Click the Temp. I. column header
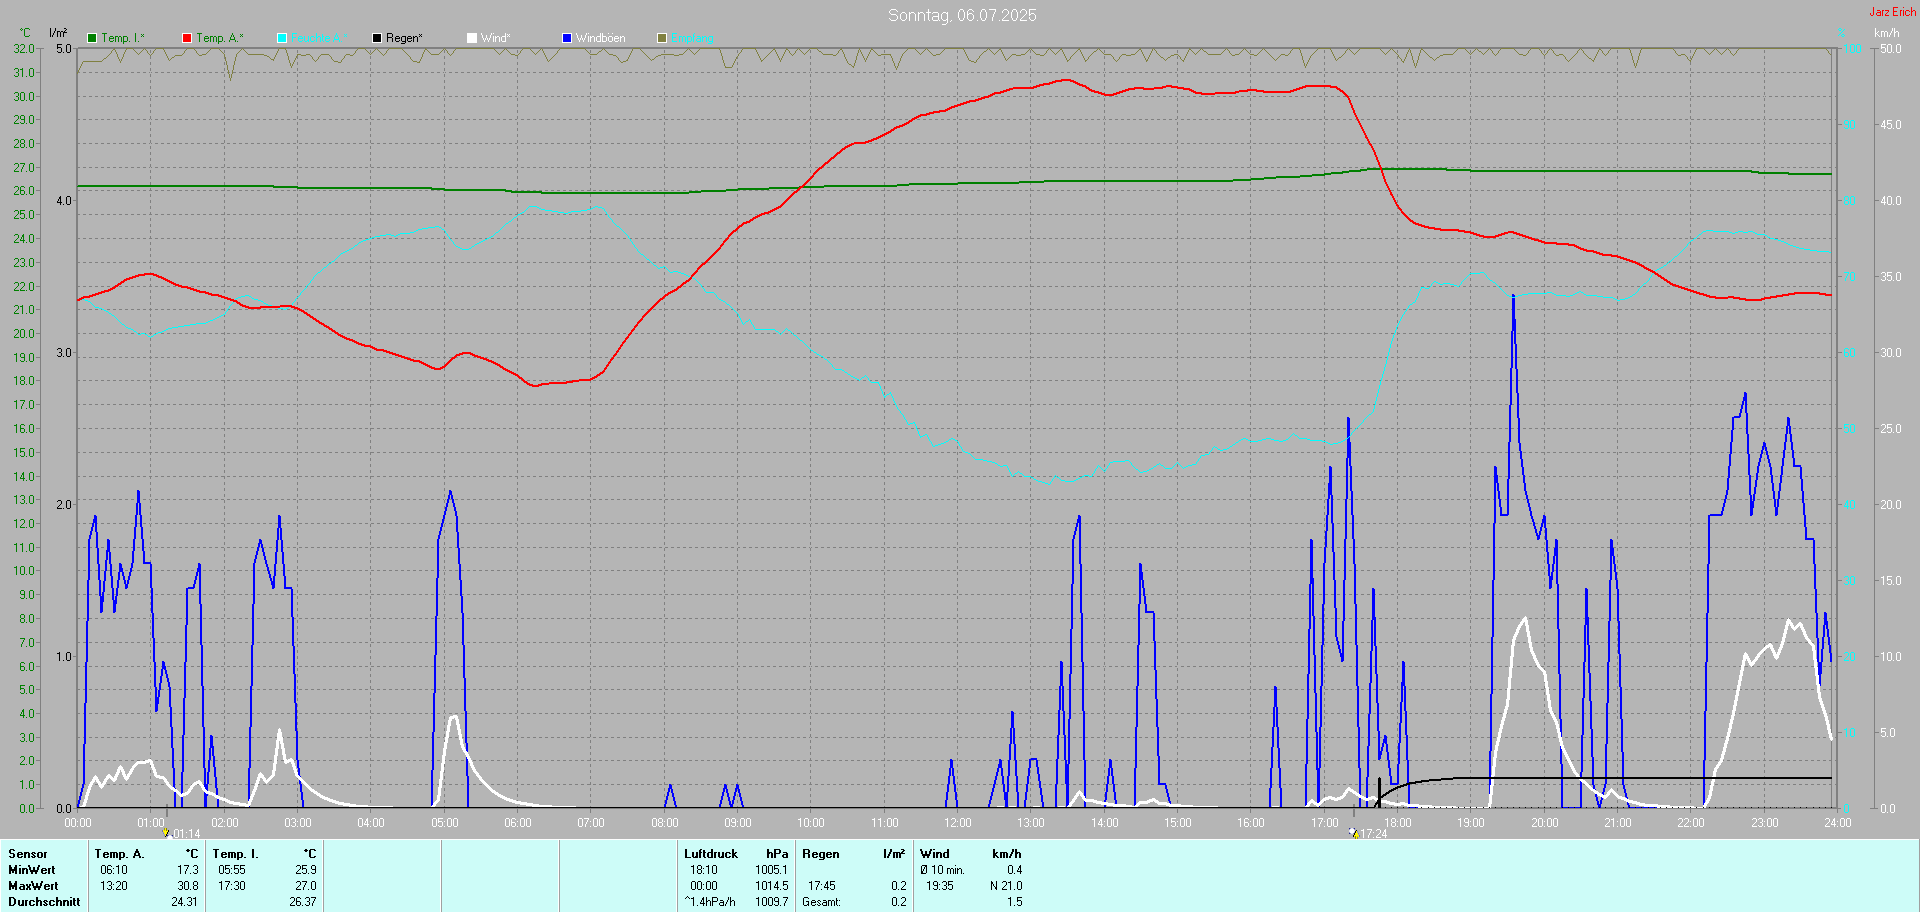 (235, 854)
